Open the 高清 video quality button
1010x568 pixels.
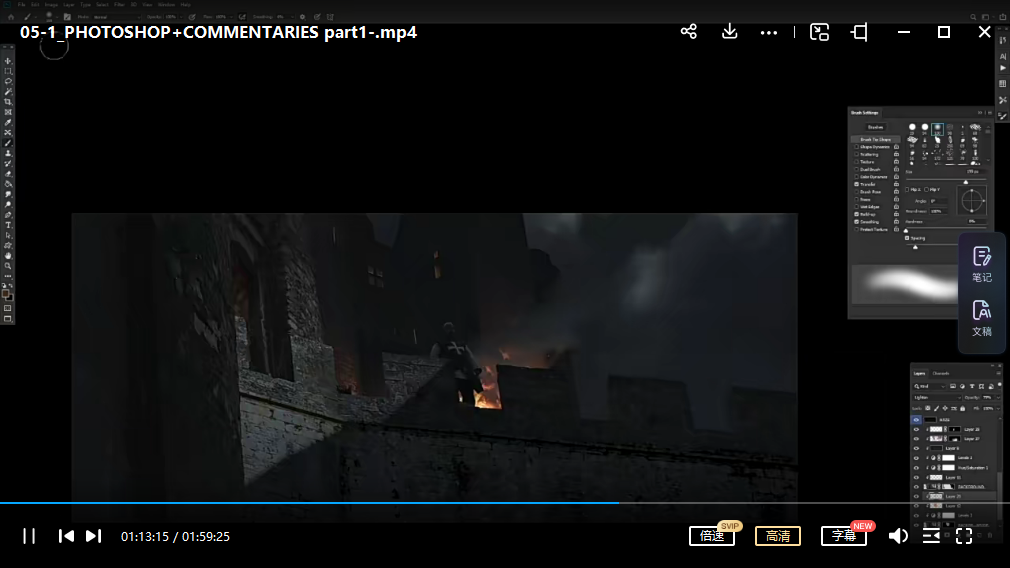click(777, 536)
